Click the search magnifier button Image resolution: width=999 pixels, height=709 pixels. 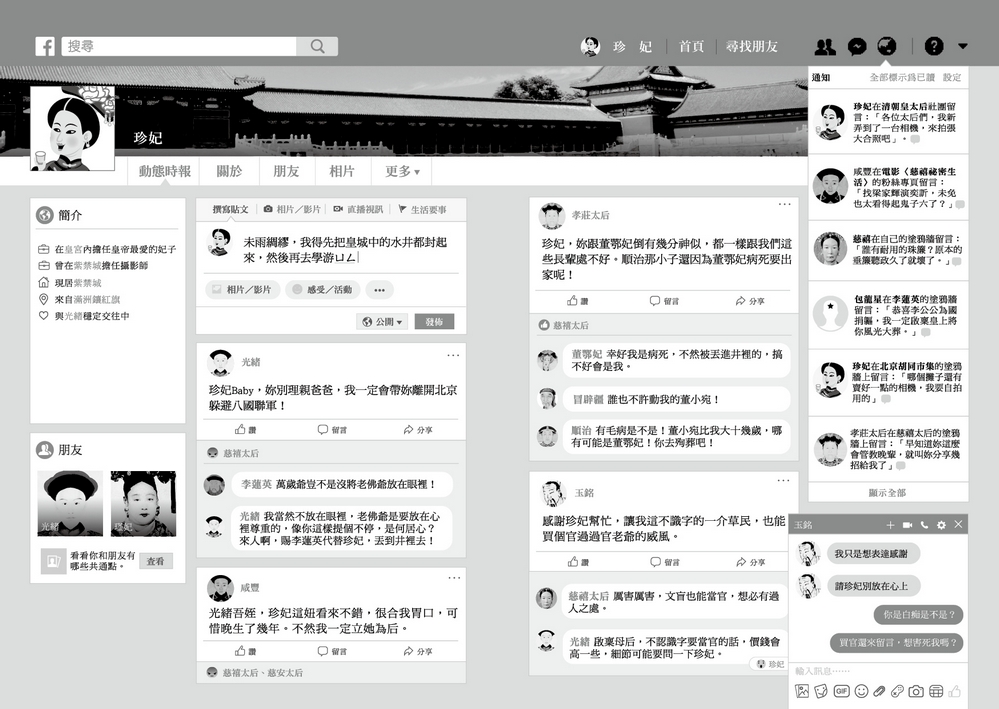[x=317, y=47]
